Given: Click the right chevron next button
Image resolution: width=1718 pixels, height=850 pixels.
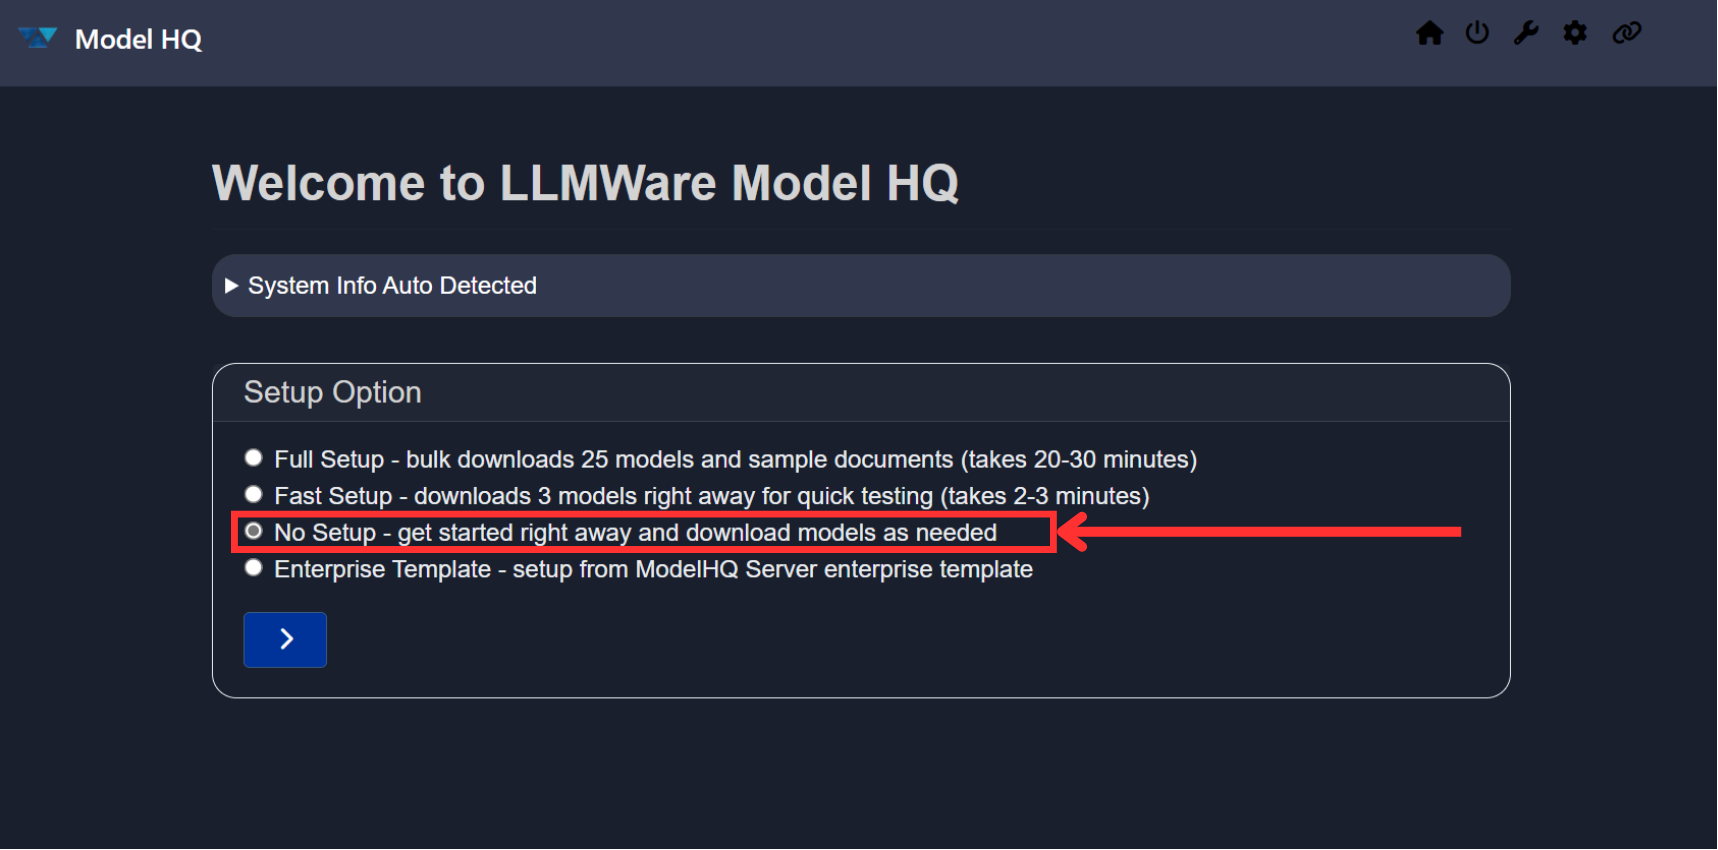Looking at the screenshot, I should tap(285, 640).
